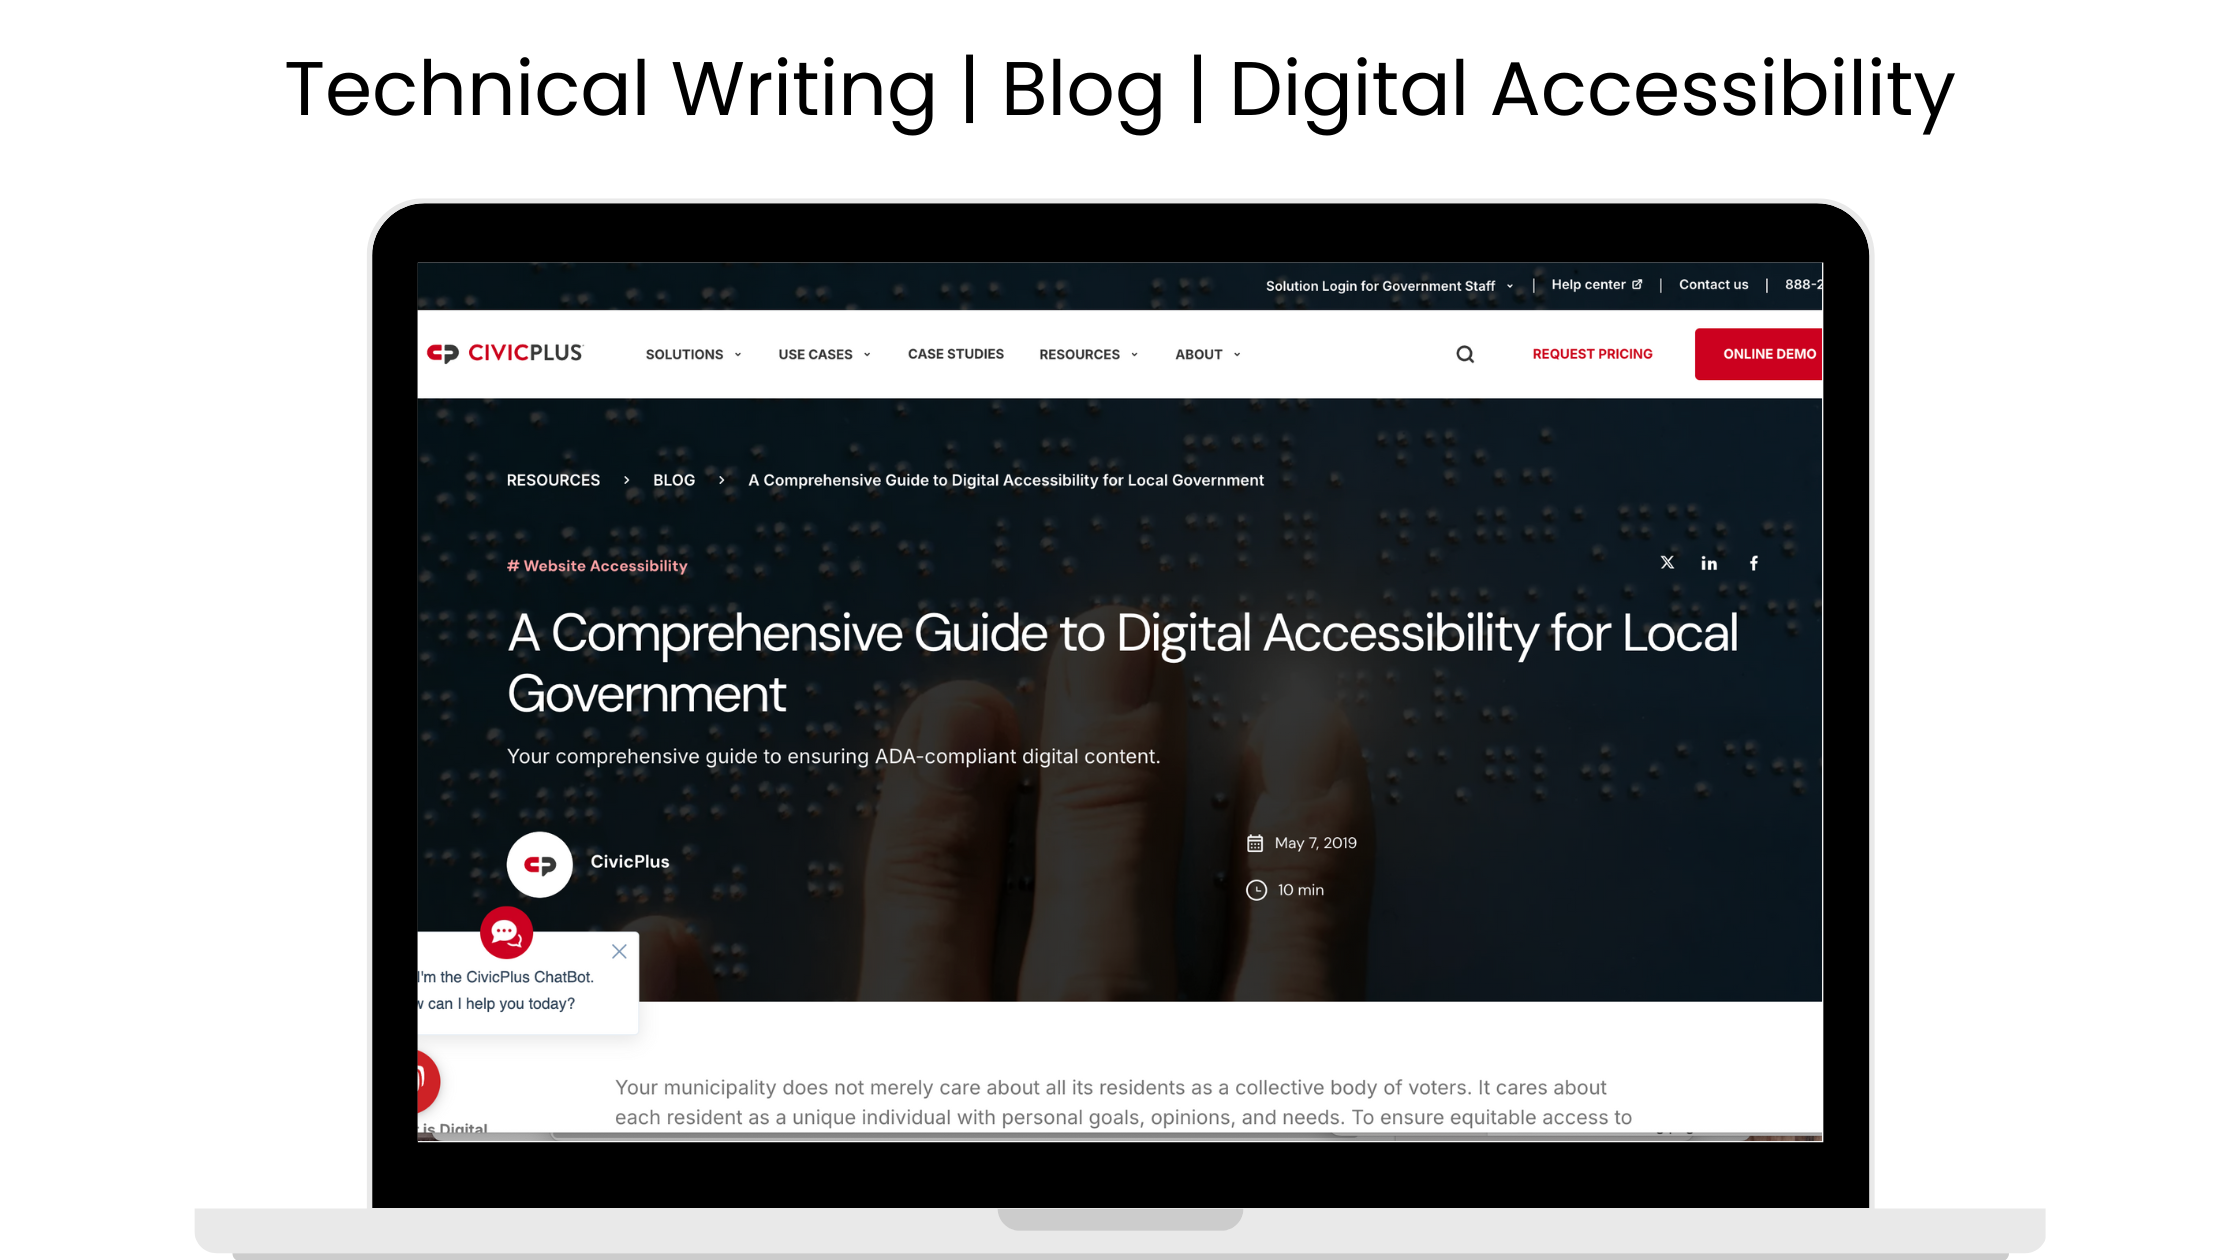
Task: Click the clock/read-time icon
Action: [x=1257, y=889]
